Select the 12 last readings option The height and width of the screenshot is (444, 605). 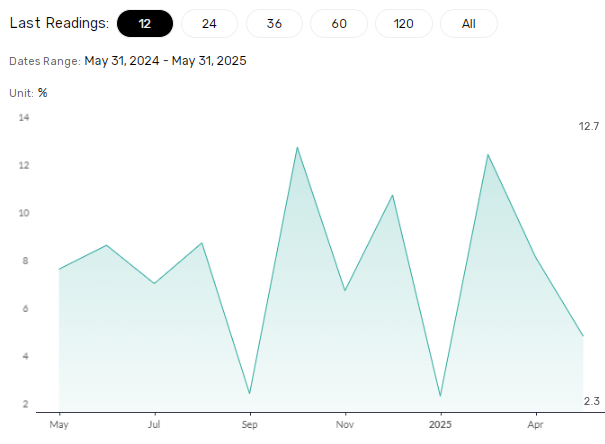[145, 24]
